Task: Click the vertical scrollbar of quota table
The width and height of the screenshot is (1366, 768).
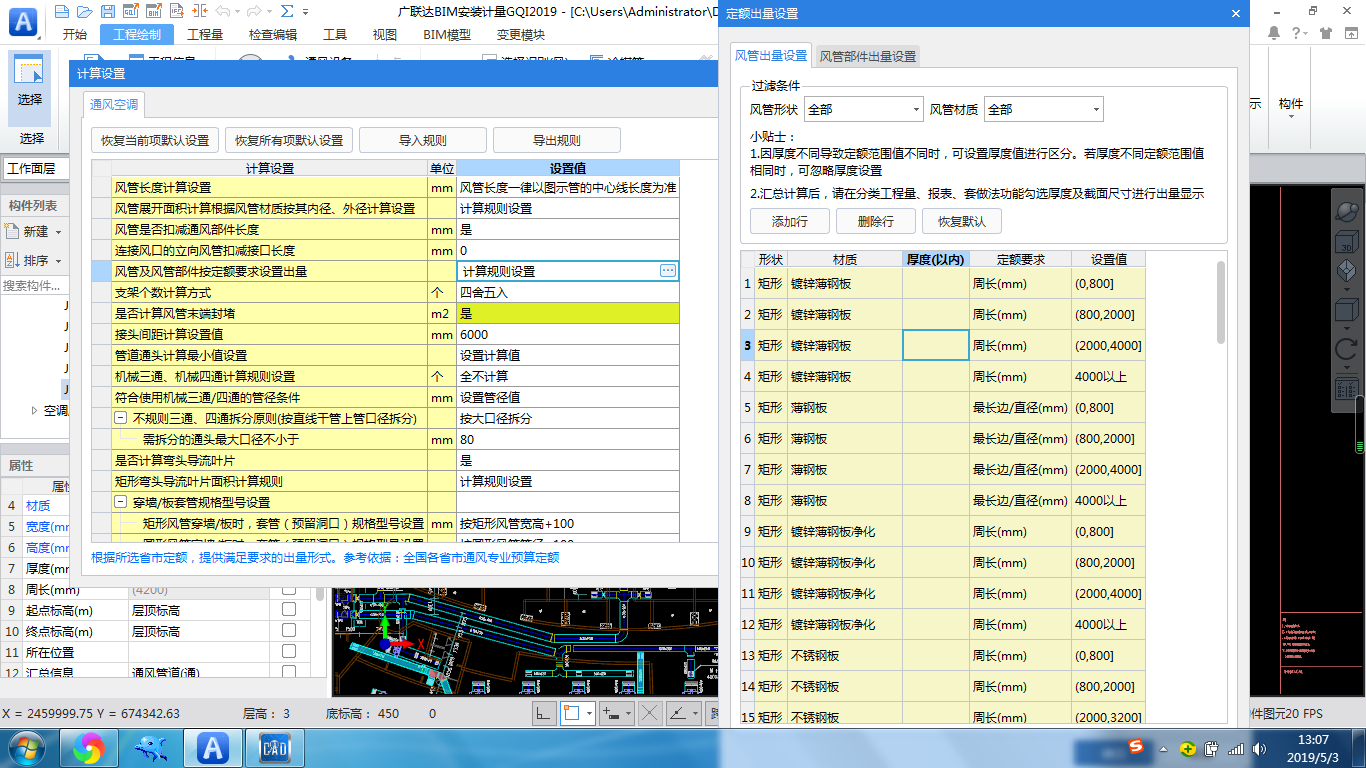Action: (1221, 303)
